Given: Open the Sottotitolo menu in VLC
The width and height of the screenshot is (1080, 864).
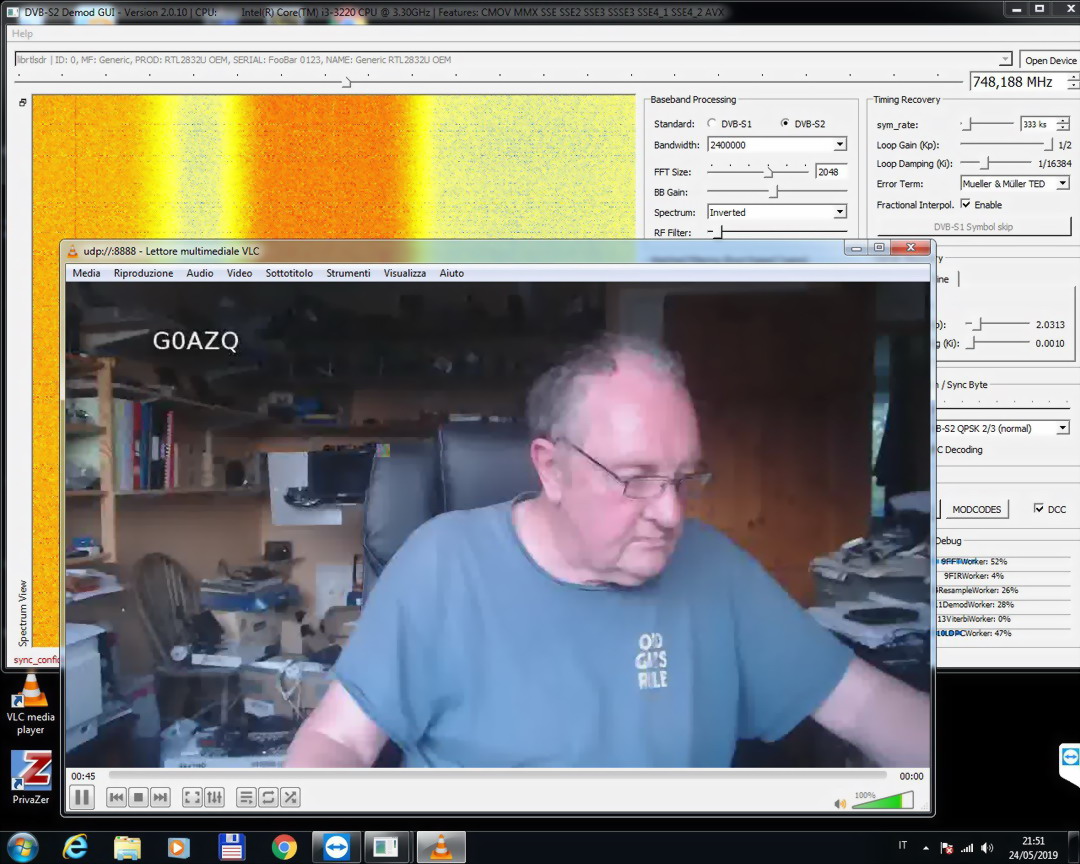Looking at the screenshot, I should coord(289,273).
